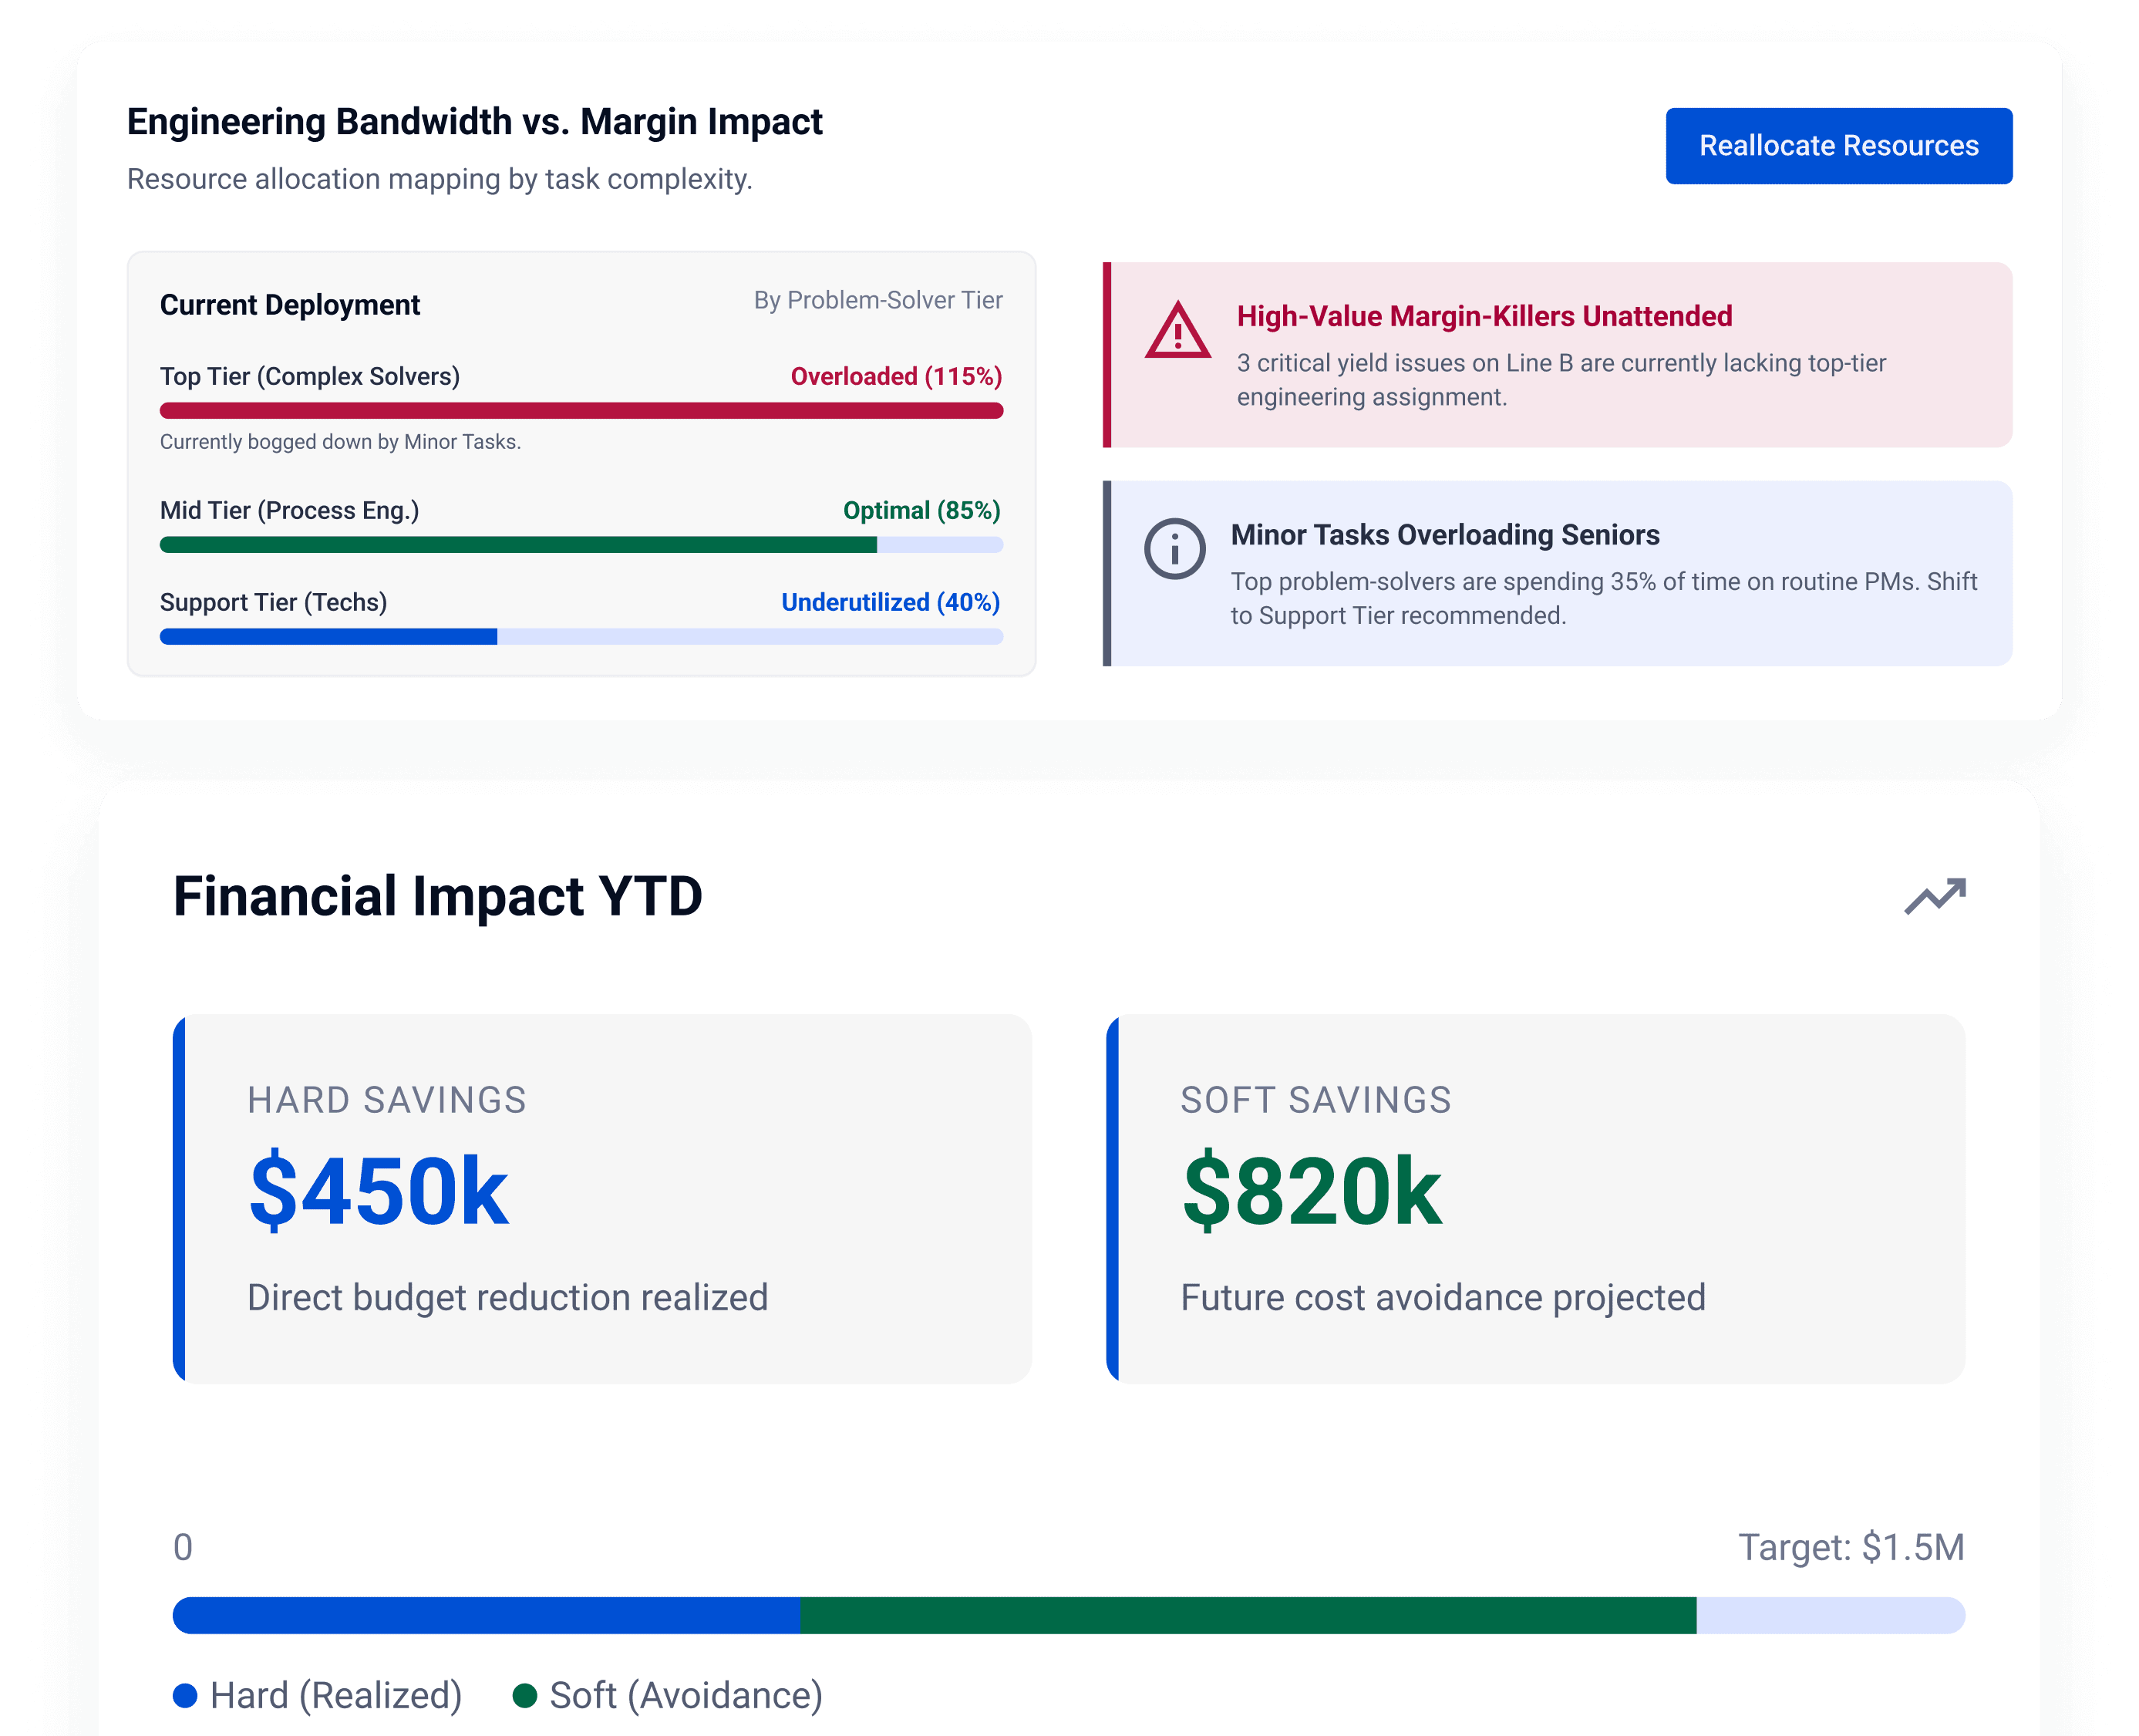Select the Soft Savings $820k card

[1535, 1199]
